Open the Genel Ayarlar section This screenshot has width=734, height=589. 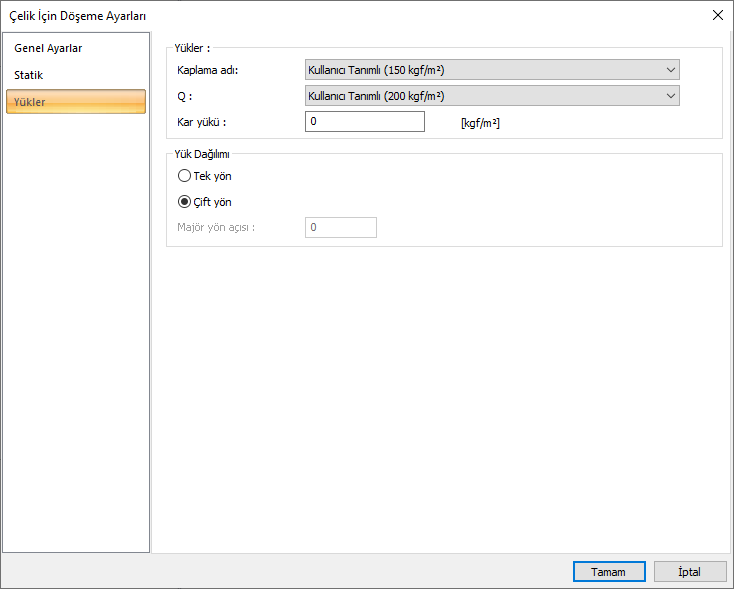point(48,48)
